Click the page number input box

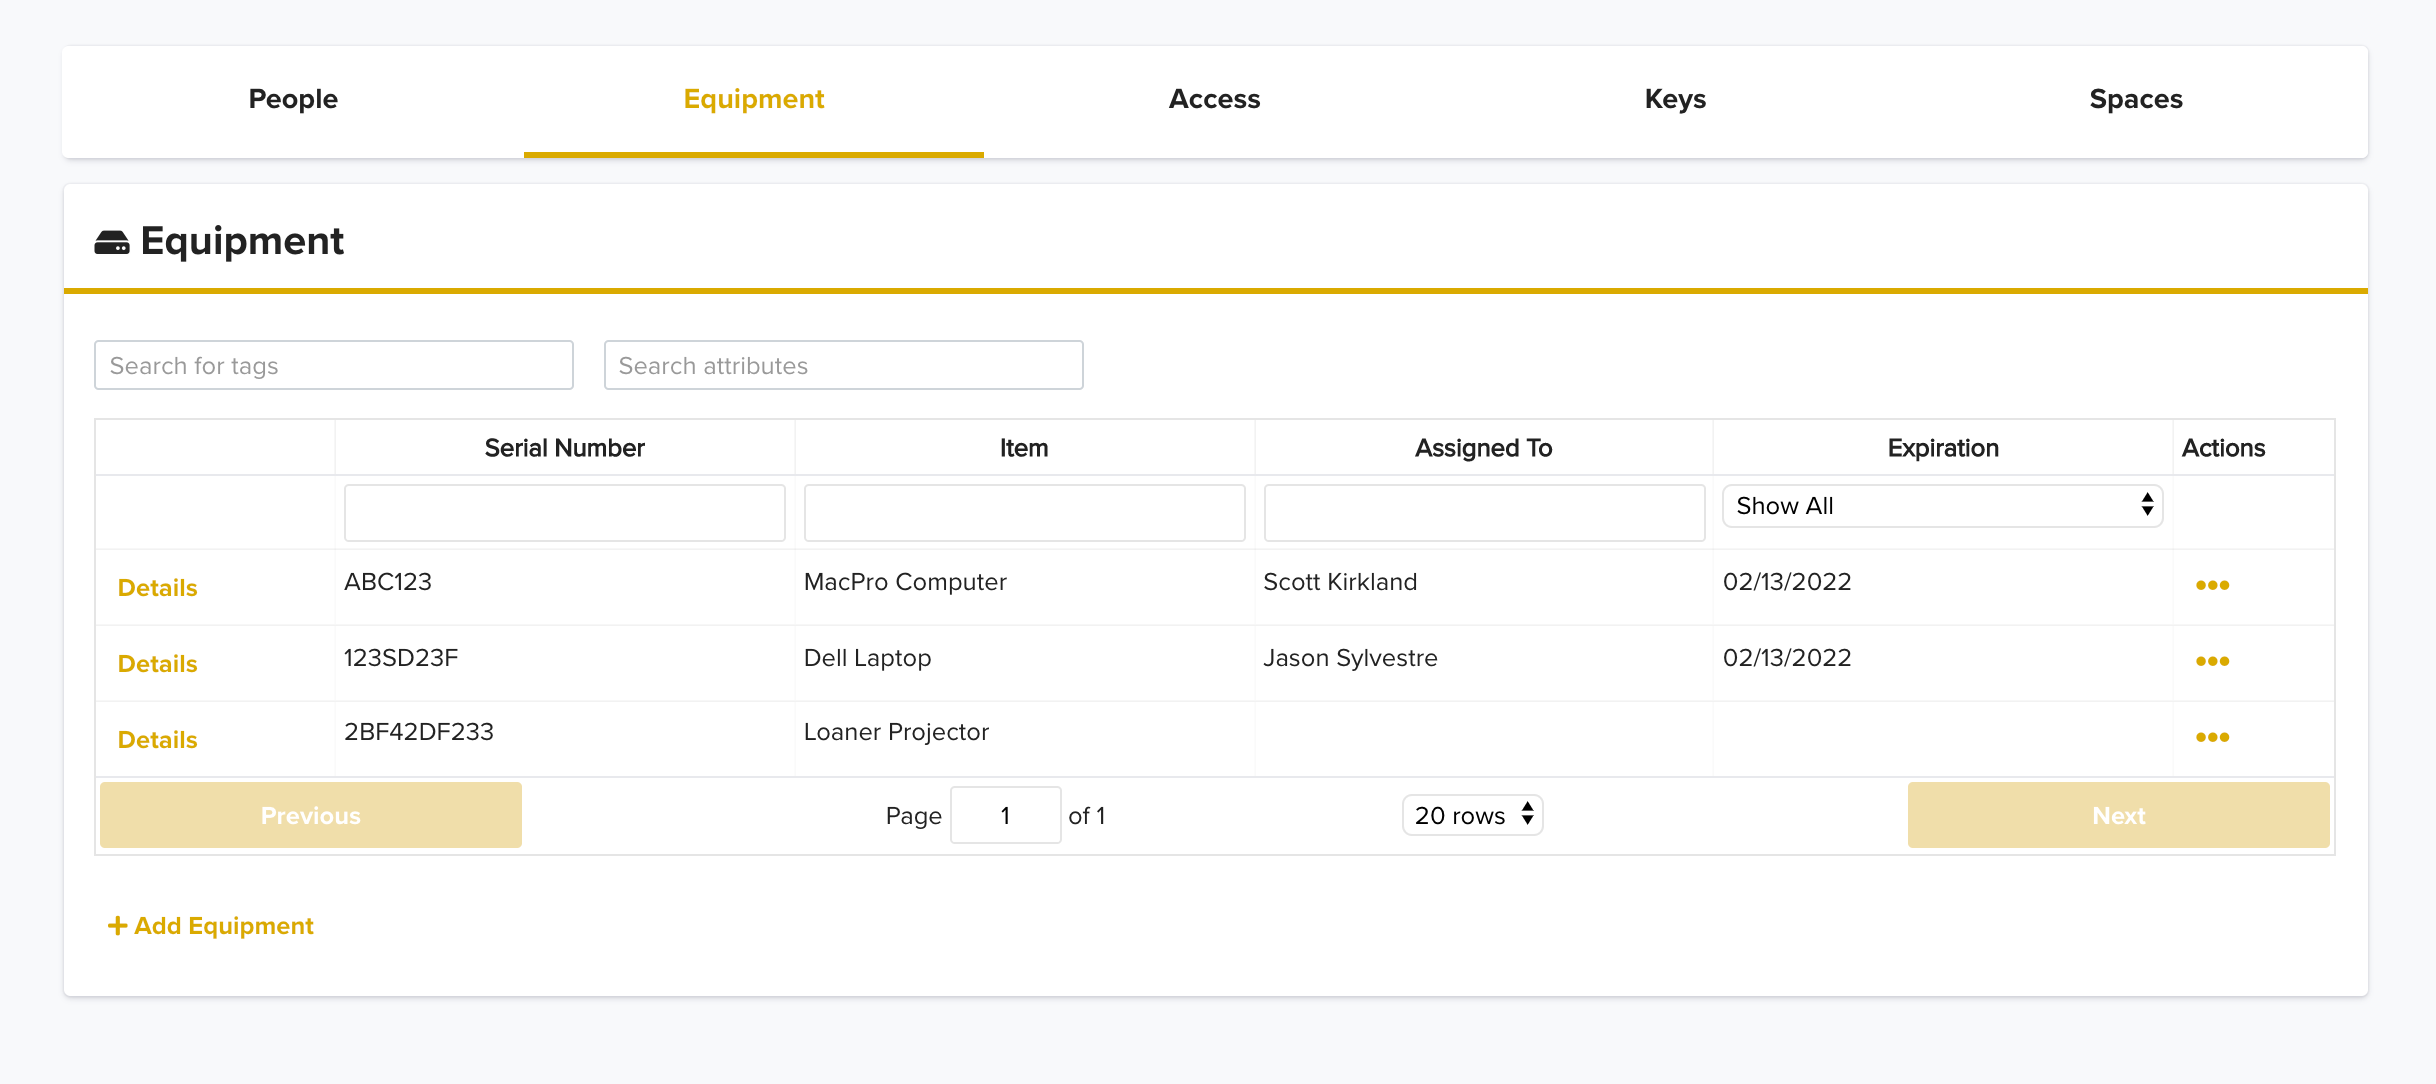1005,815
